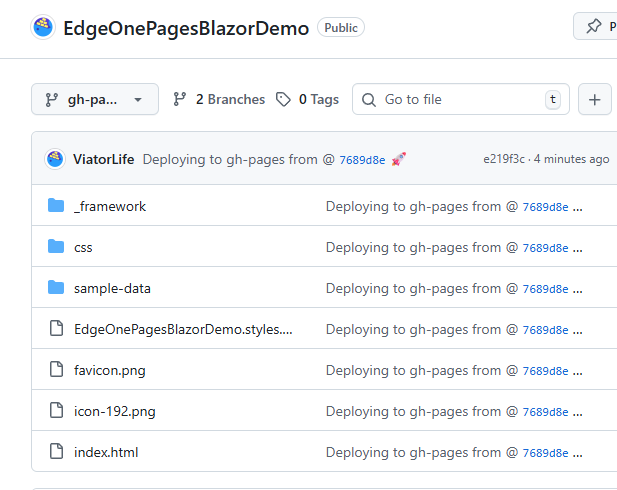
Task: Click commit message text in favicon.png row
Action: [422, 370]
